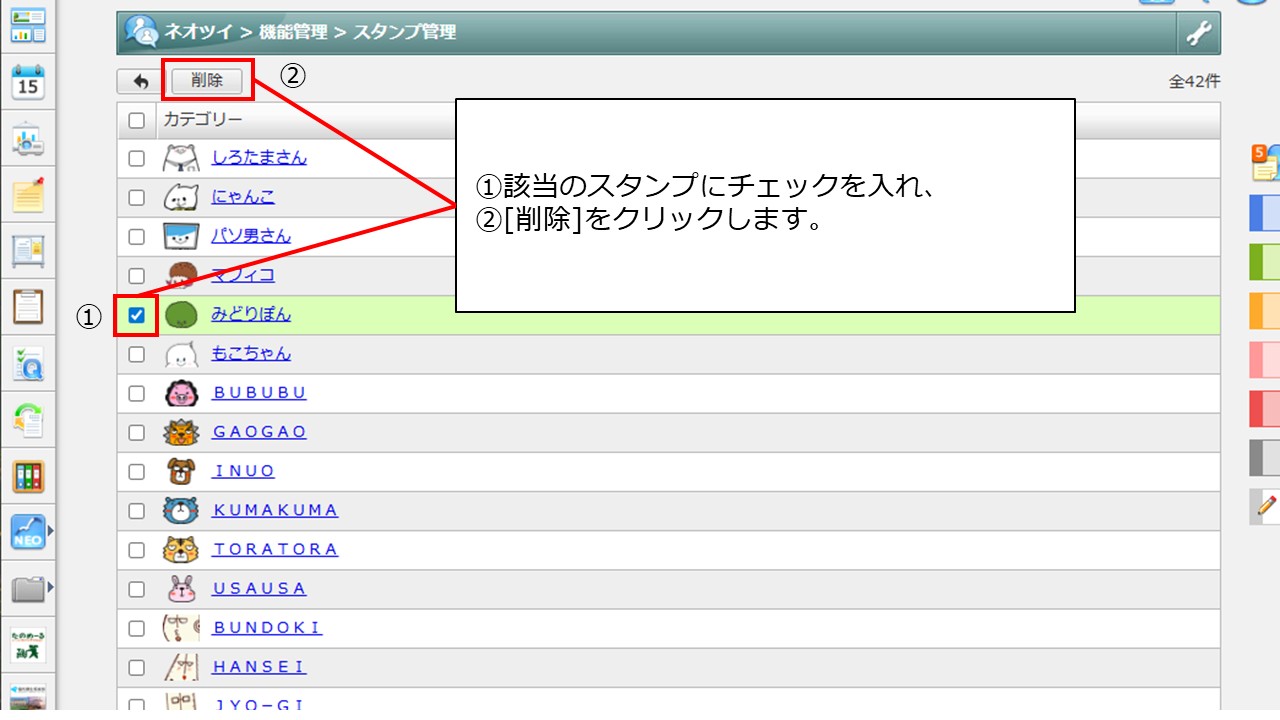Check the GAOGAO checkbox

[x=137, y=432]
